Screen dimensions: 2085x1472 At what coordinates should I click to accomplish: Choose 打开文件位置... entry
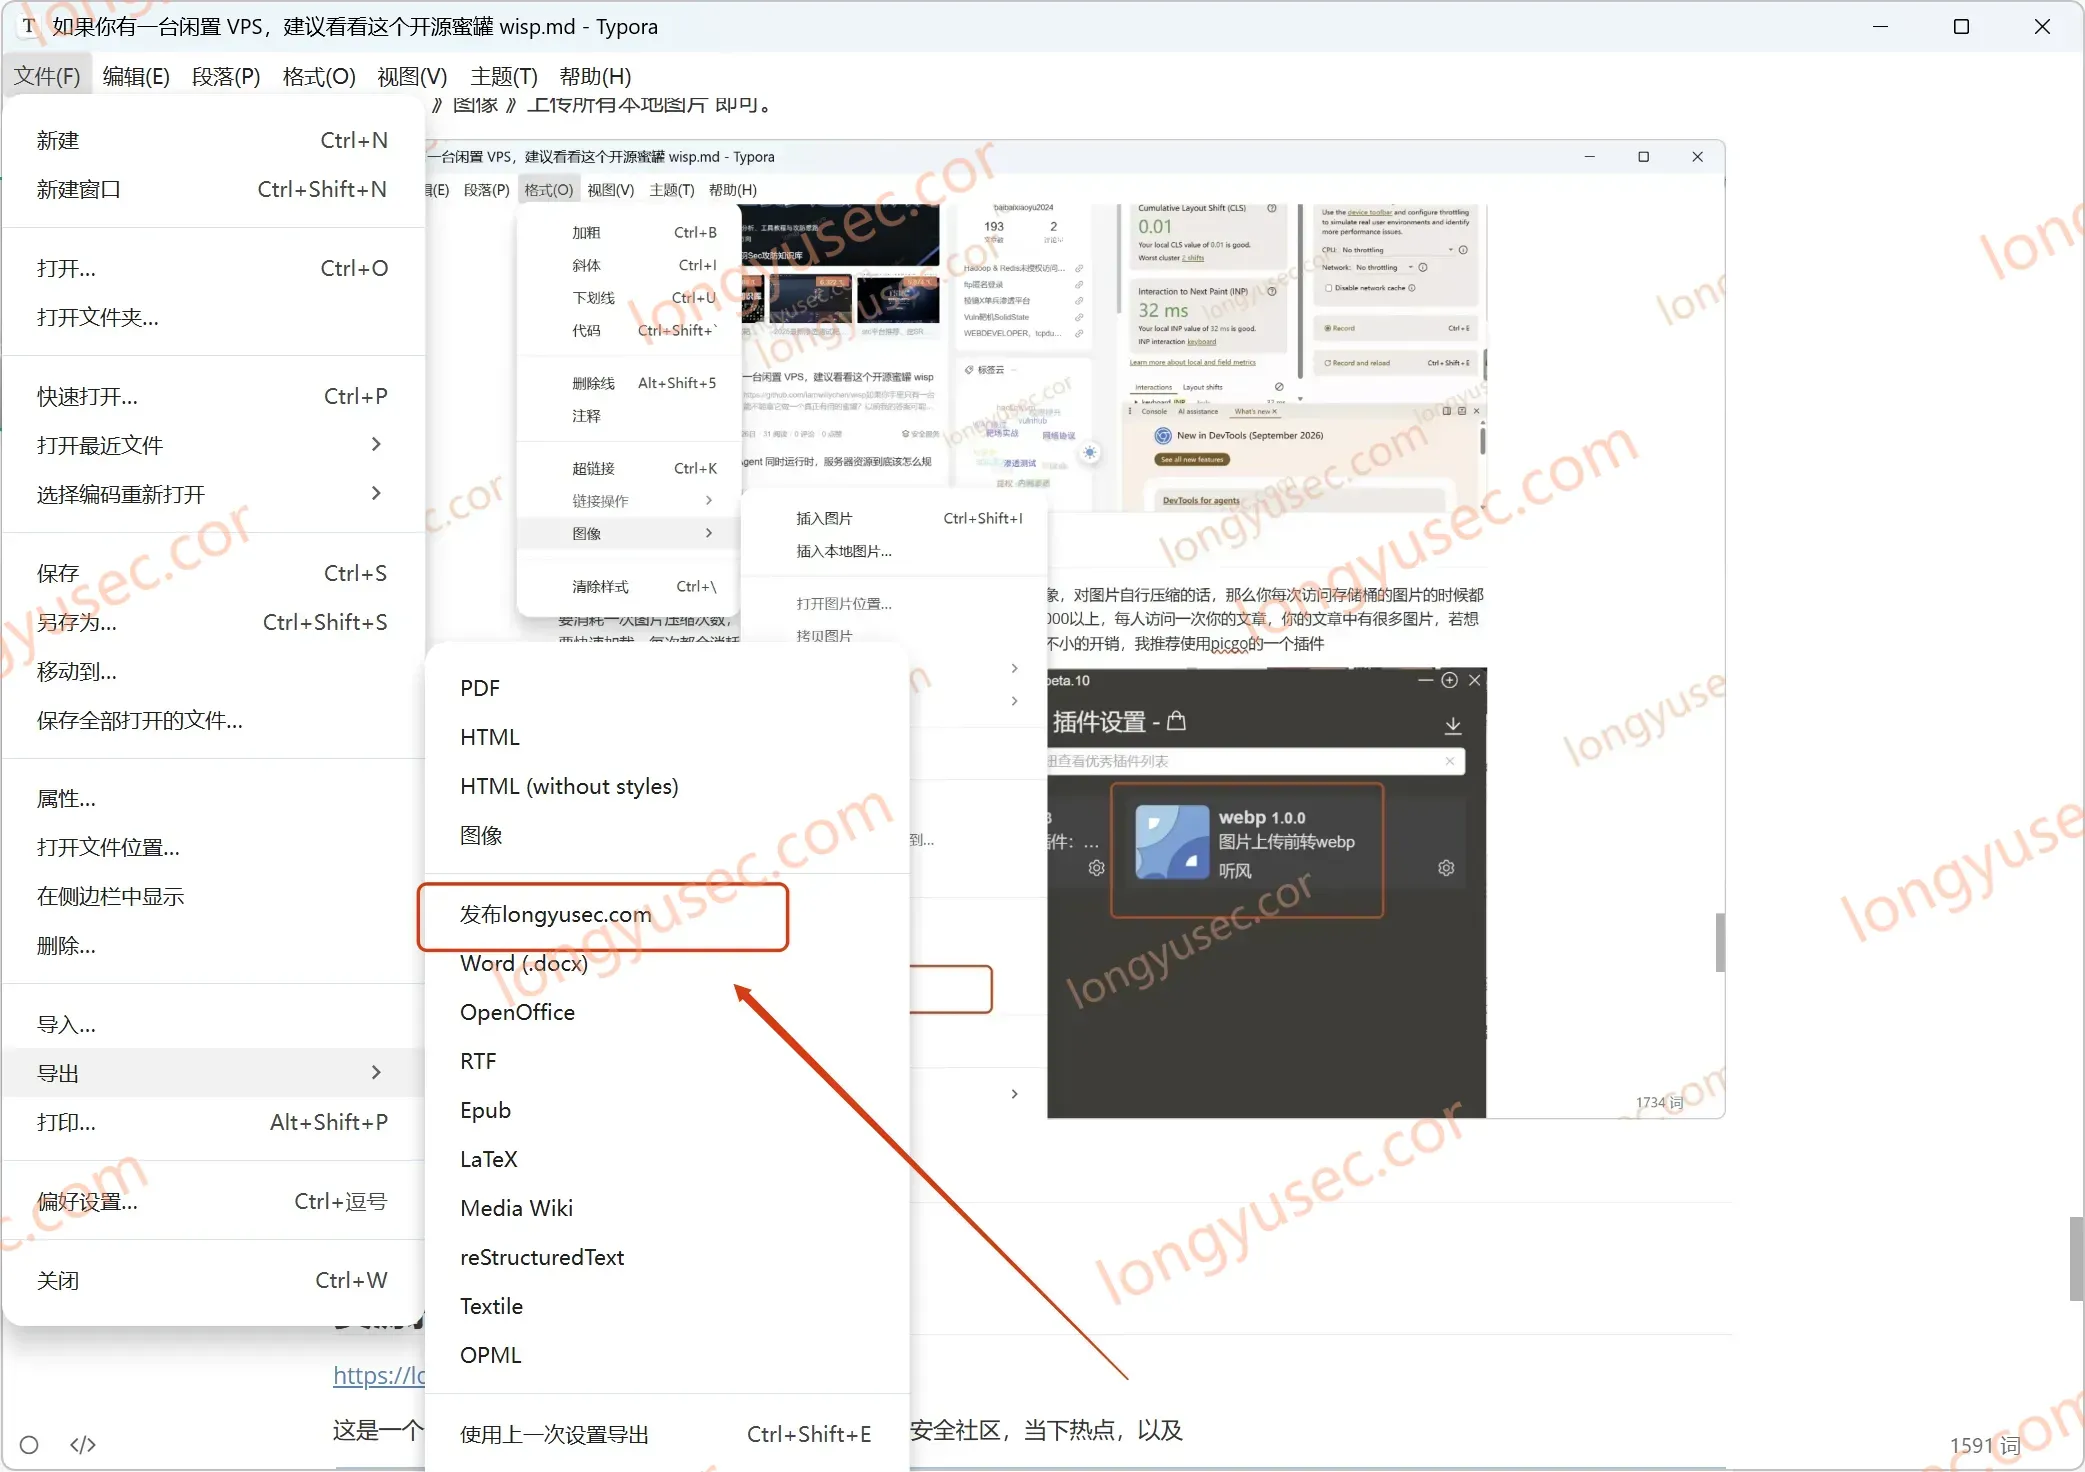(x=212, y=847)
